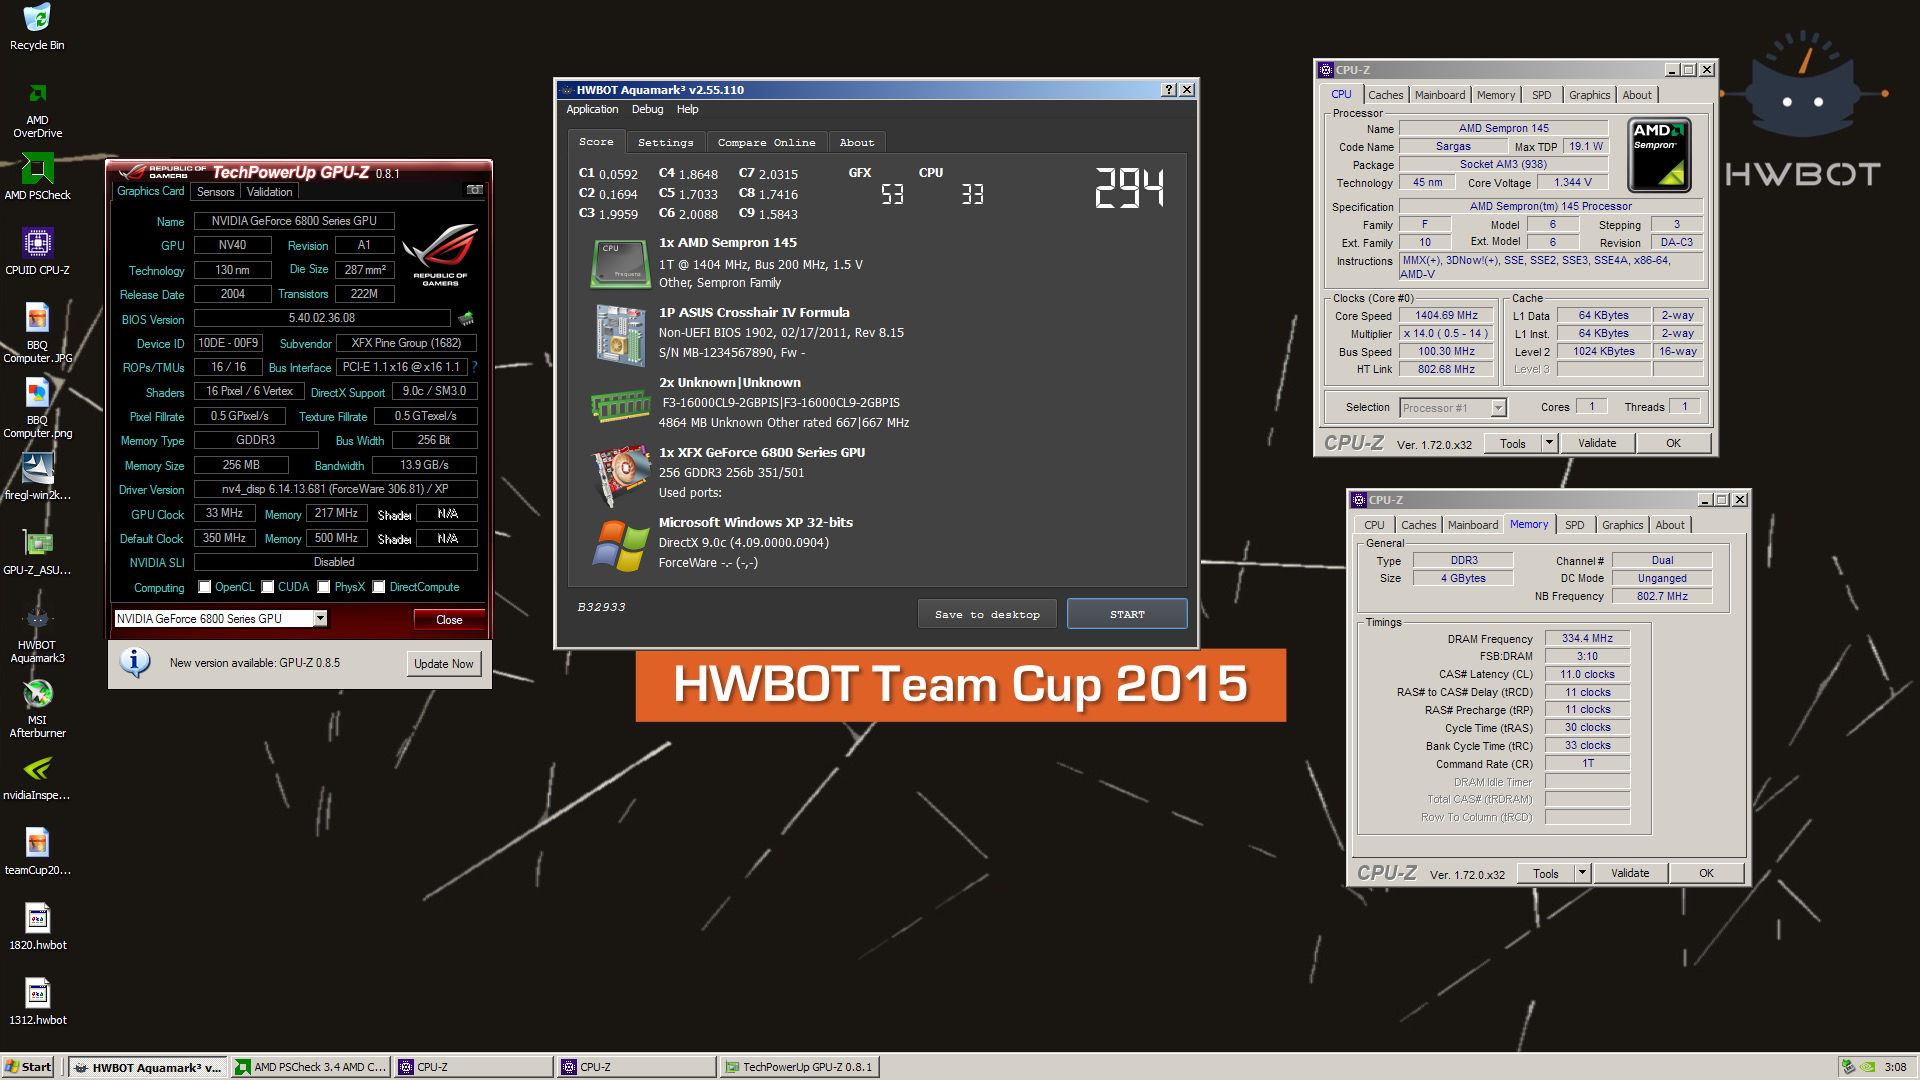Toggle PhysX checkbox in GPU-Z
The width and height of the screenshot is (1920, 1080).
pyautogui.click(x=324, y=587)
